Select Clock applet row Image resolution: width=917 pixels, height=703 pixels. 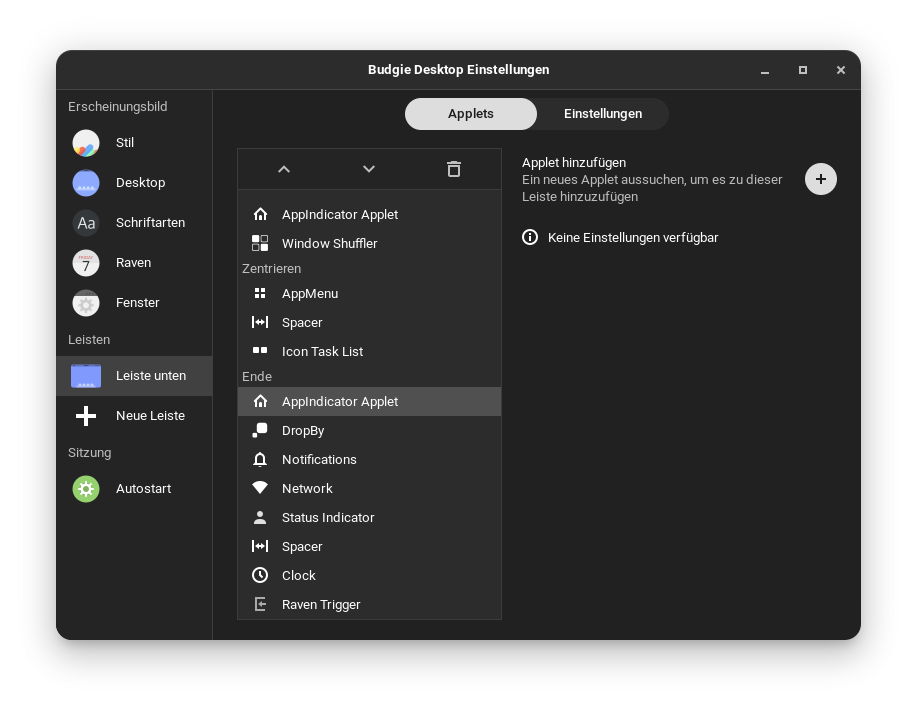tap(369, 576)
